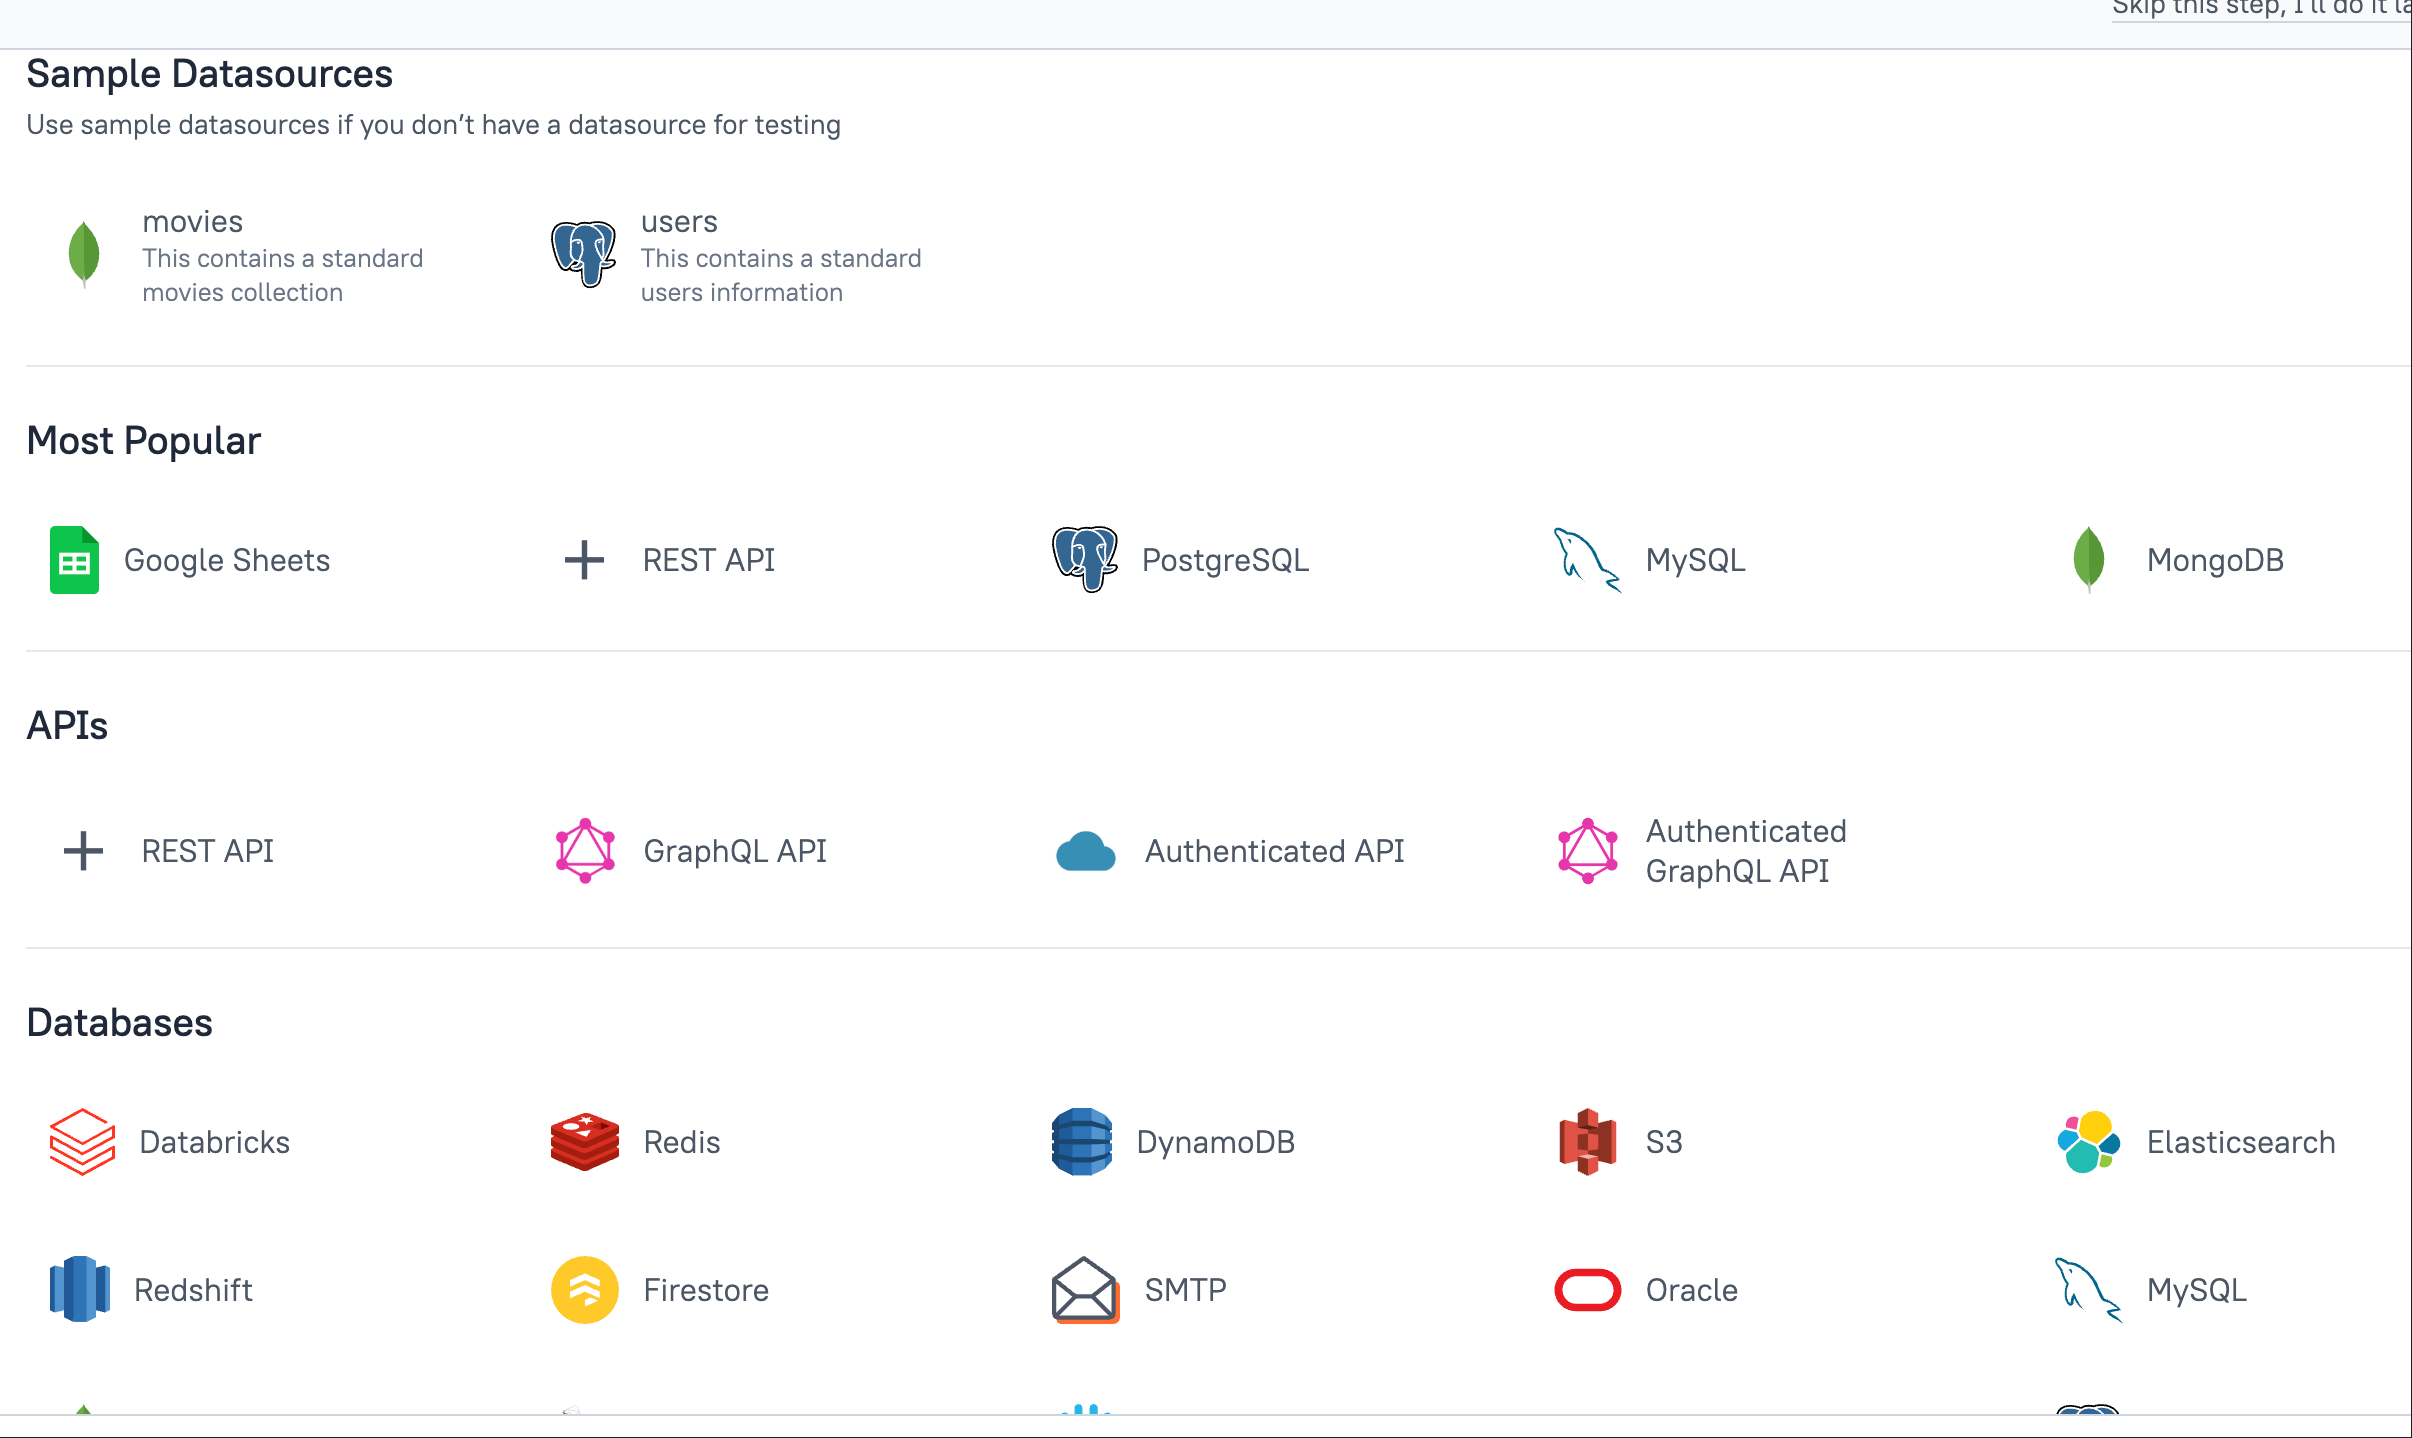Skip this step link at top
This screenshot has height=1438, width=2412.
point(2262,8)
